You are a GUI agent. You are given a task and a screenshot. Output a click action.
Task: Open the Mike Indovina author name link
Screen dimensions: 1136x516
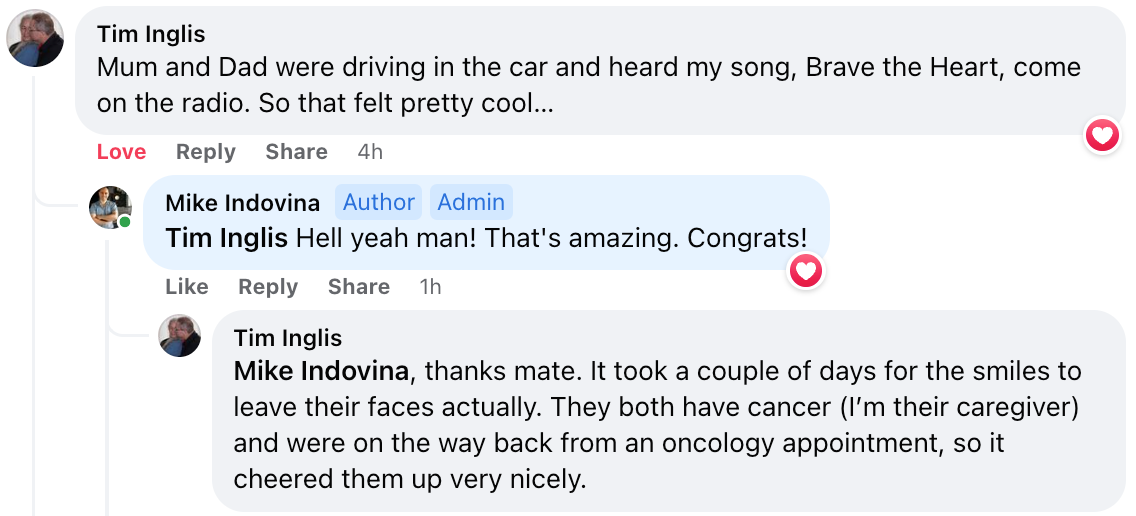pyautogui.click(x=242, y=203)
